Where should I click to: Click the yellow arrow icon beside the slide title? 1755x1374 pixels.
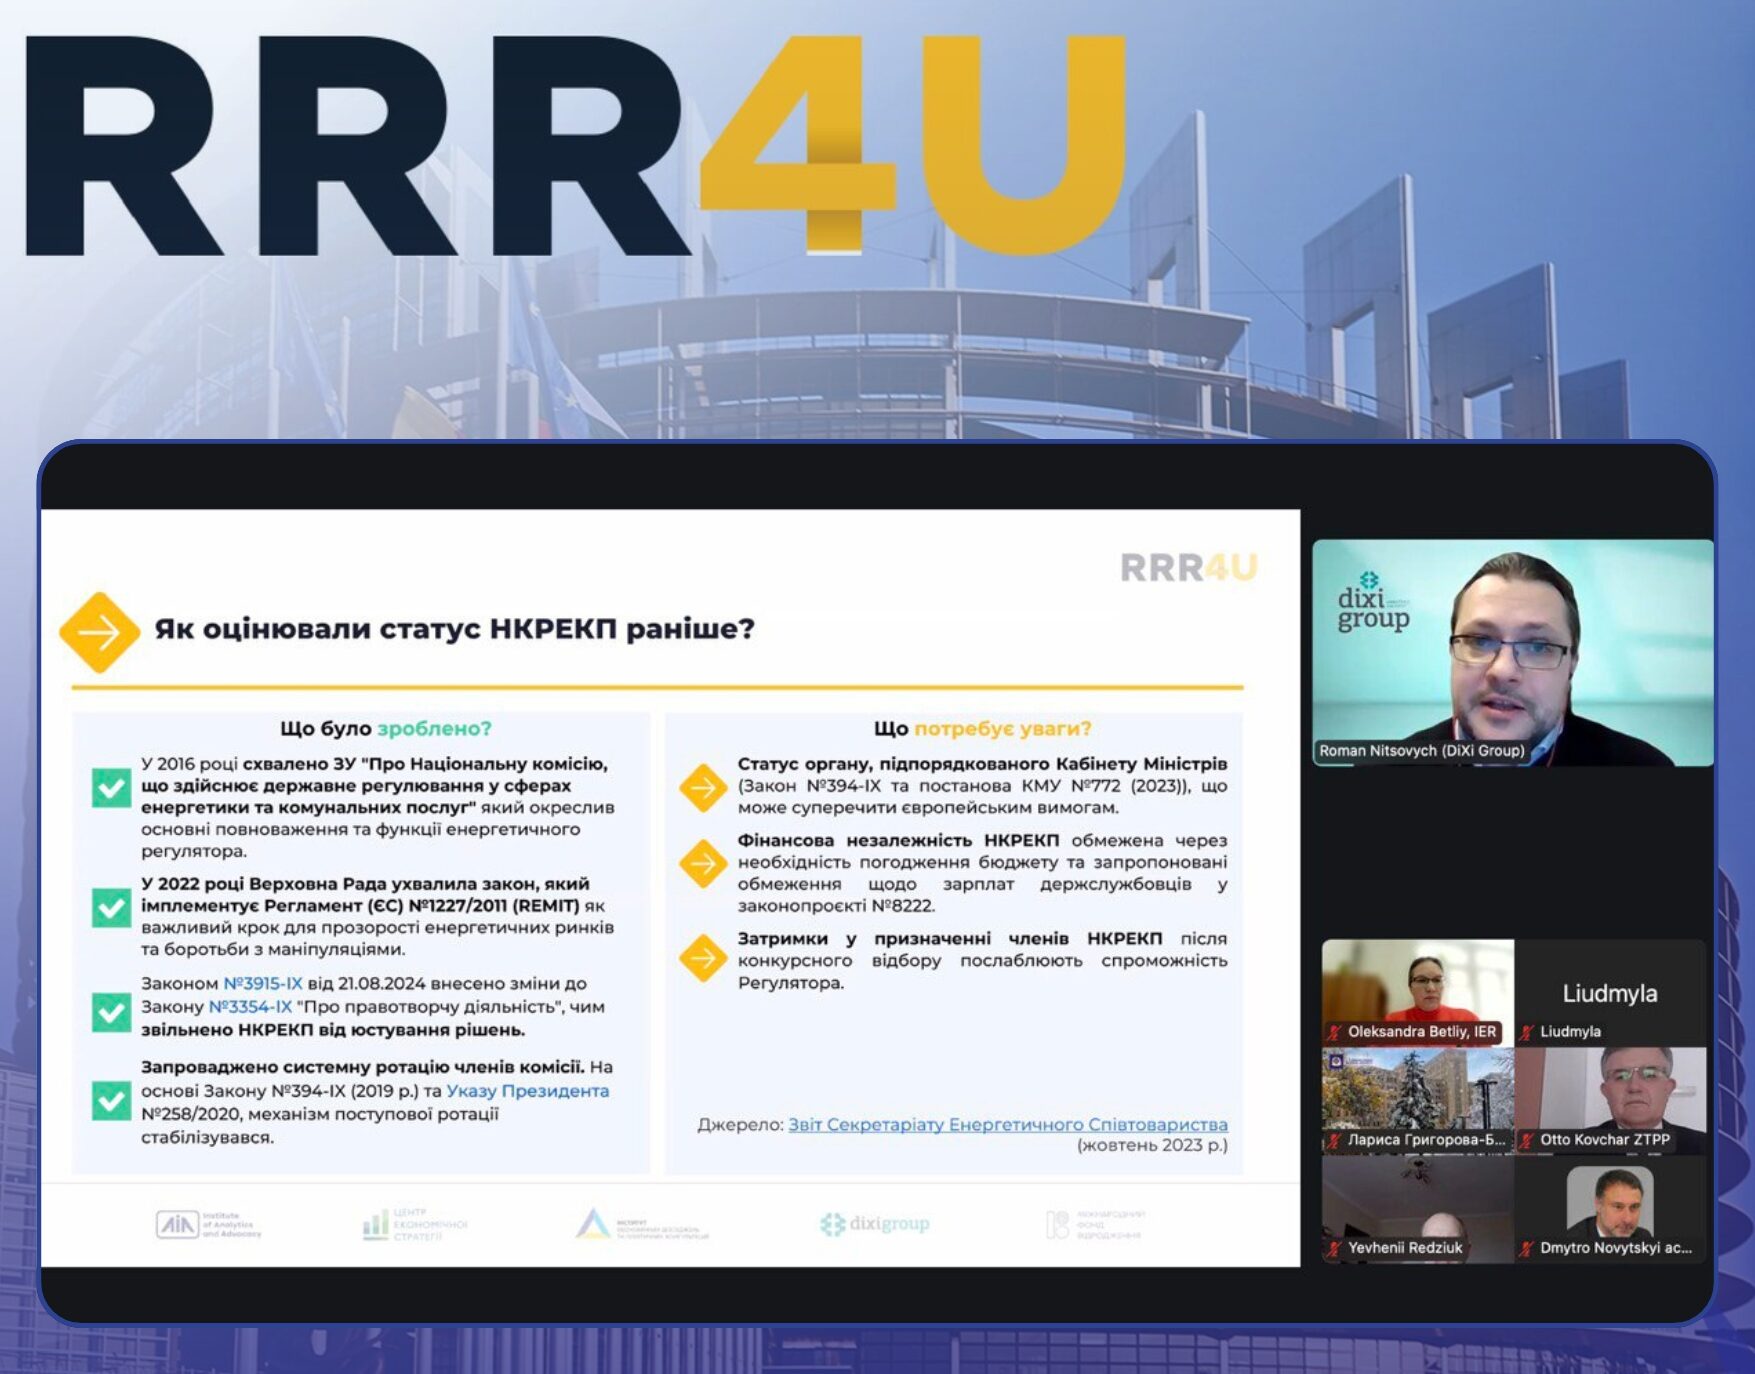[x=99, y=632]
